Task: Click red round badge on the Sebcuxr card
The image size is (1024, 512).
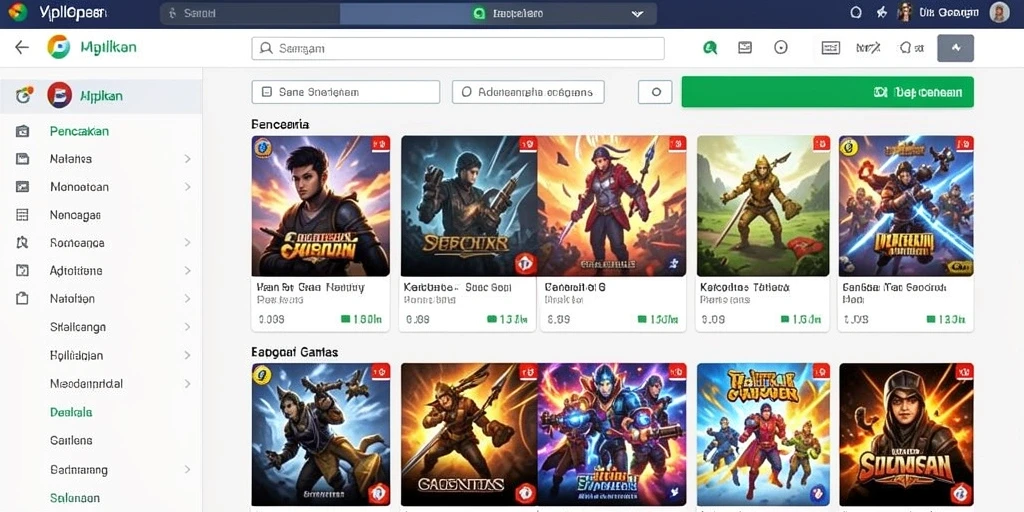Action: click(525, 263)
